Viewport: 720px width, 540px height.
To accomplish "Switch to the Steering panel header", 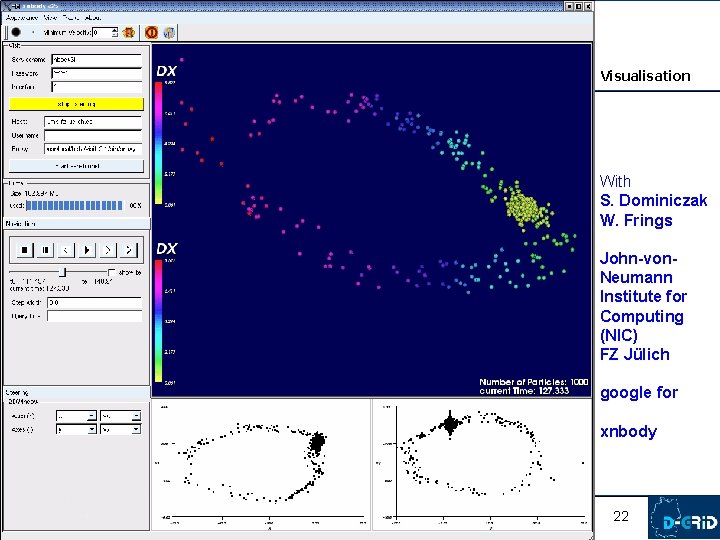I will 77,392.
